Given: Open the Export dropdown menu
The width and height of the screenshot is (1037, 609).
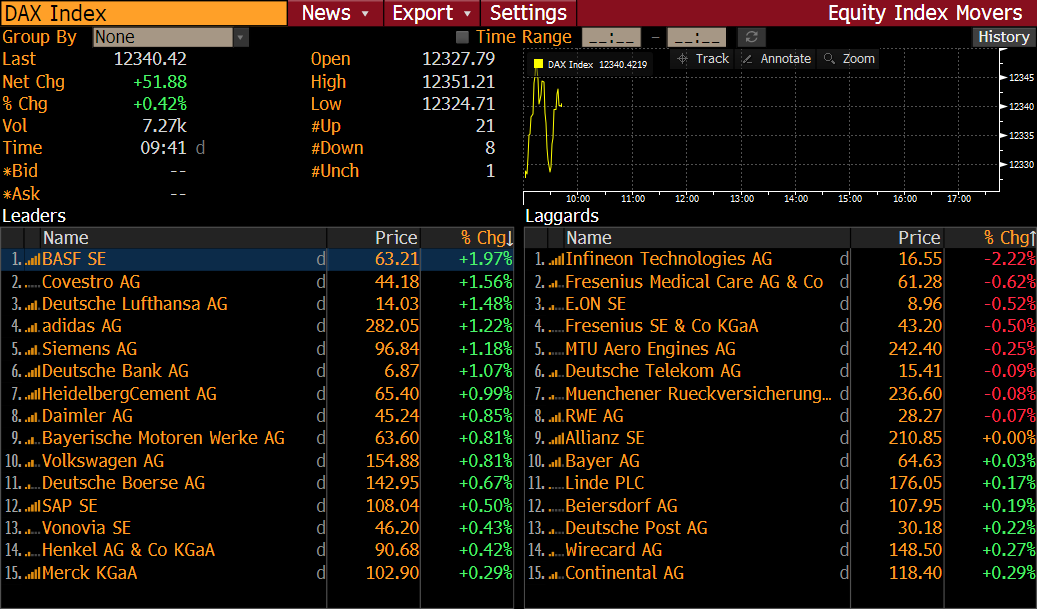Looking at the screenshot, I should click(432, 13).
